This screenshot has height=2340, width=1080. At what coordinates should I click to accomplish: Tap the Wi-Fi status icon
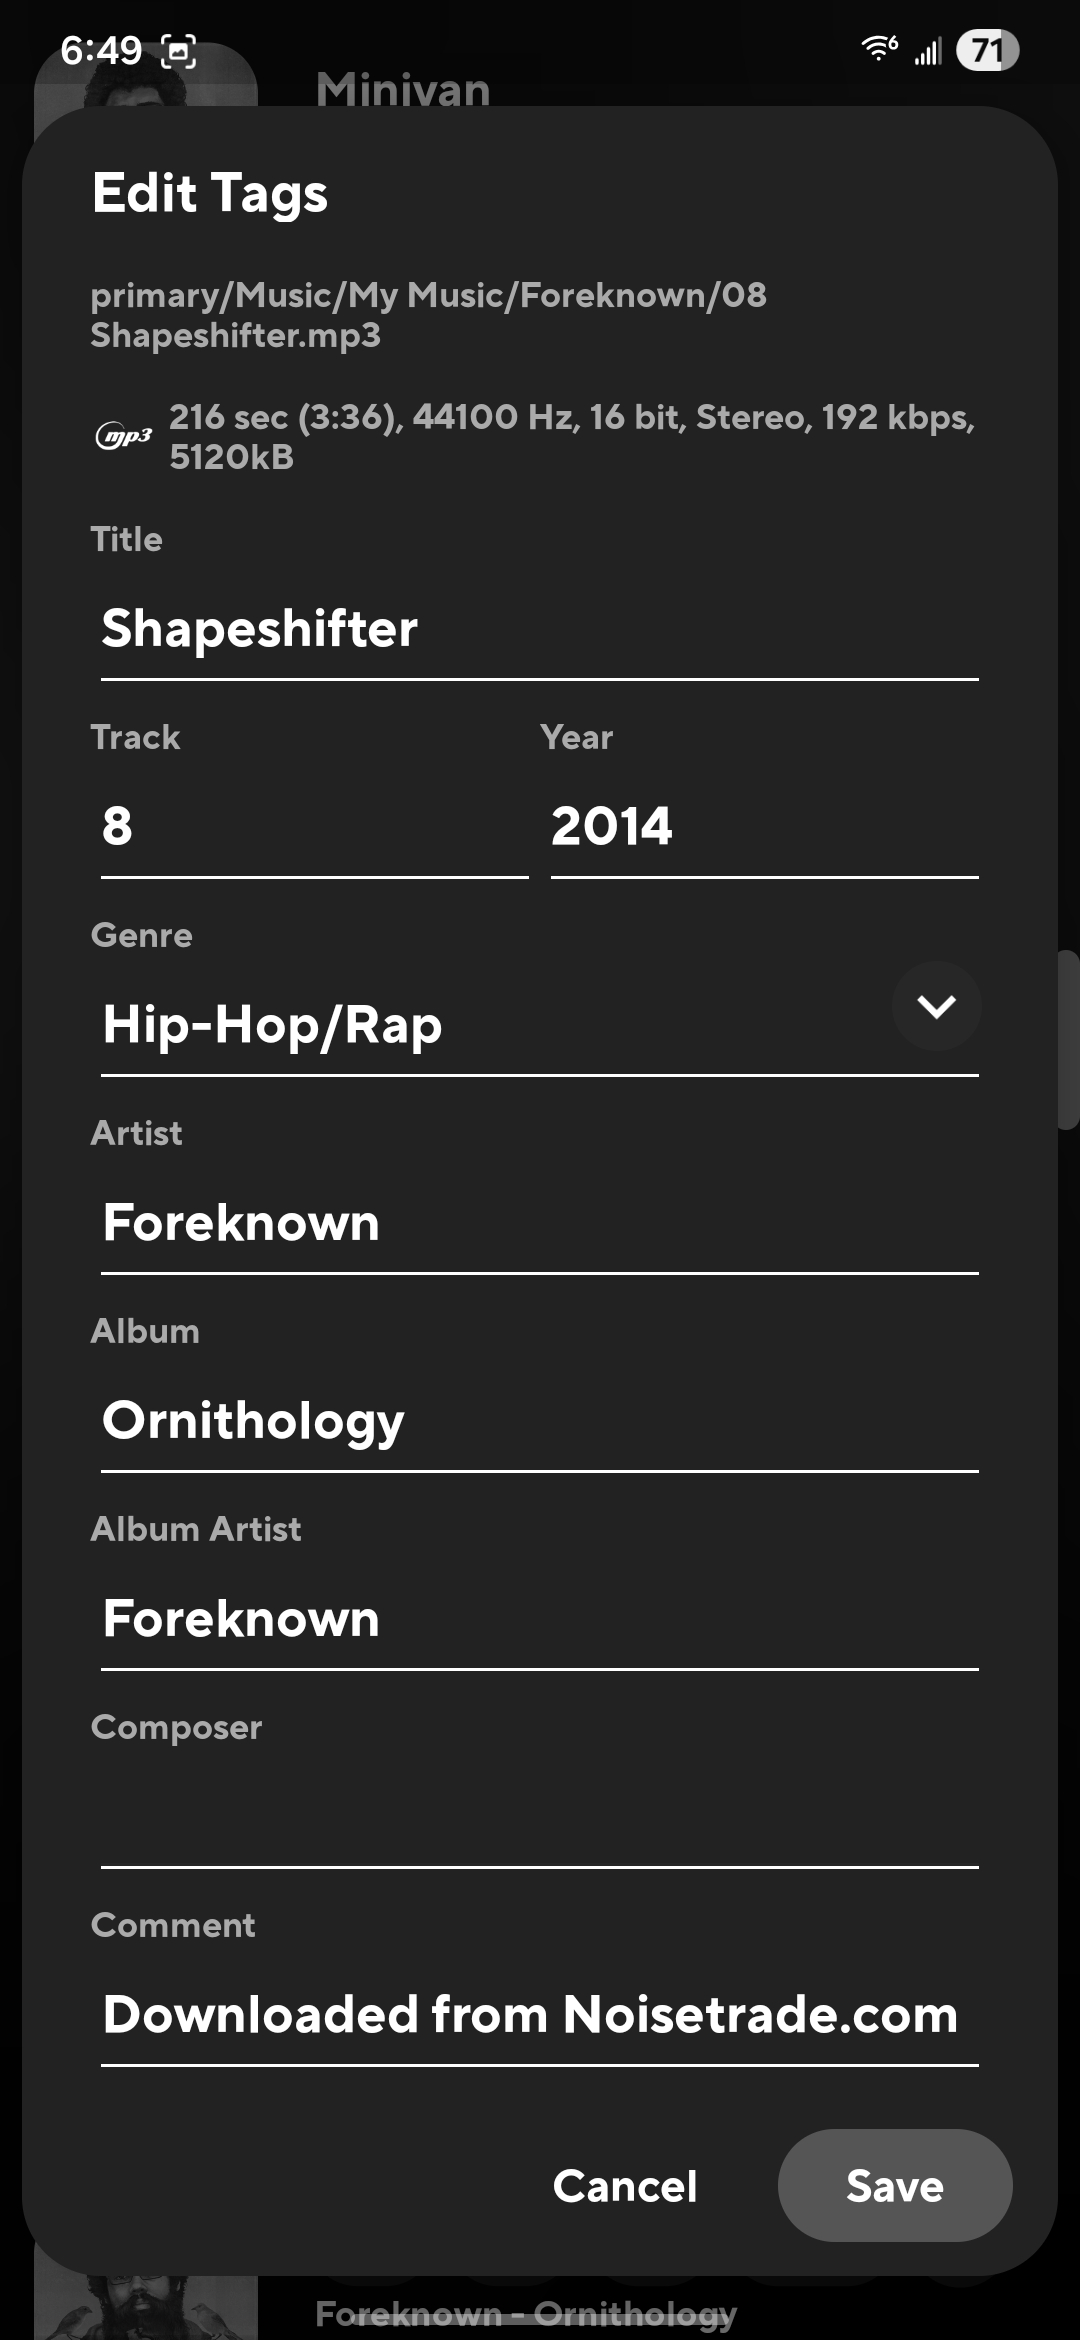[x=879, y=48]
